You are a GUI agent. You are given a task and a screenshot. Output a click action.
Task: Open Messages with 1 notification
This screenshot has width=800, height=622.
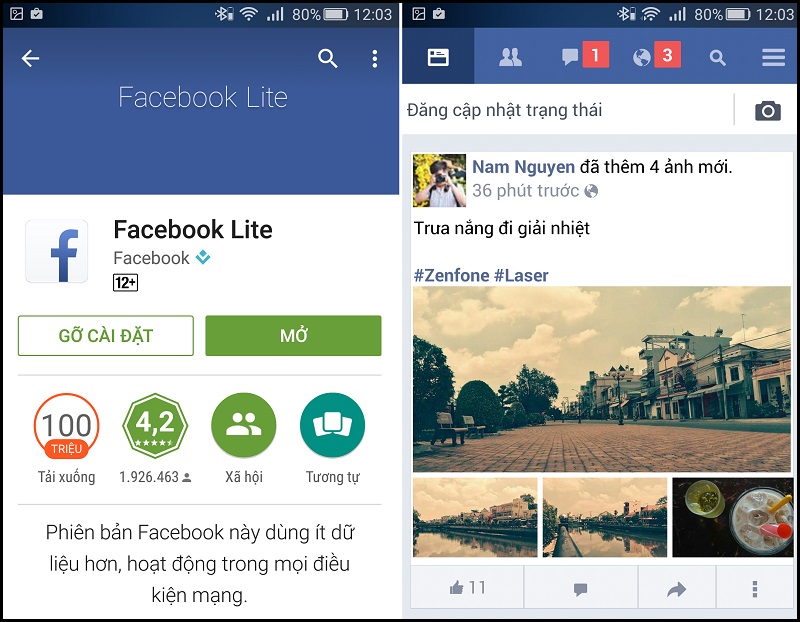tap(585, 55)
